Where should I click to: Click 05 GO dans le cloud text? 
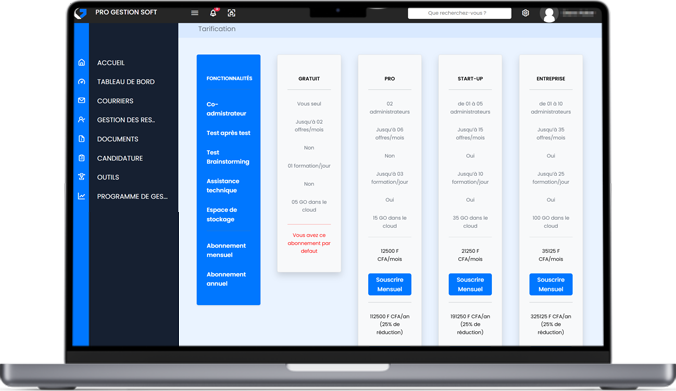309,206
